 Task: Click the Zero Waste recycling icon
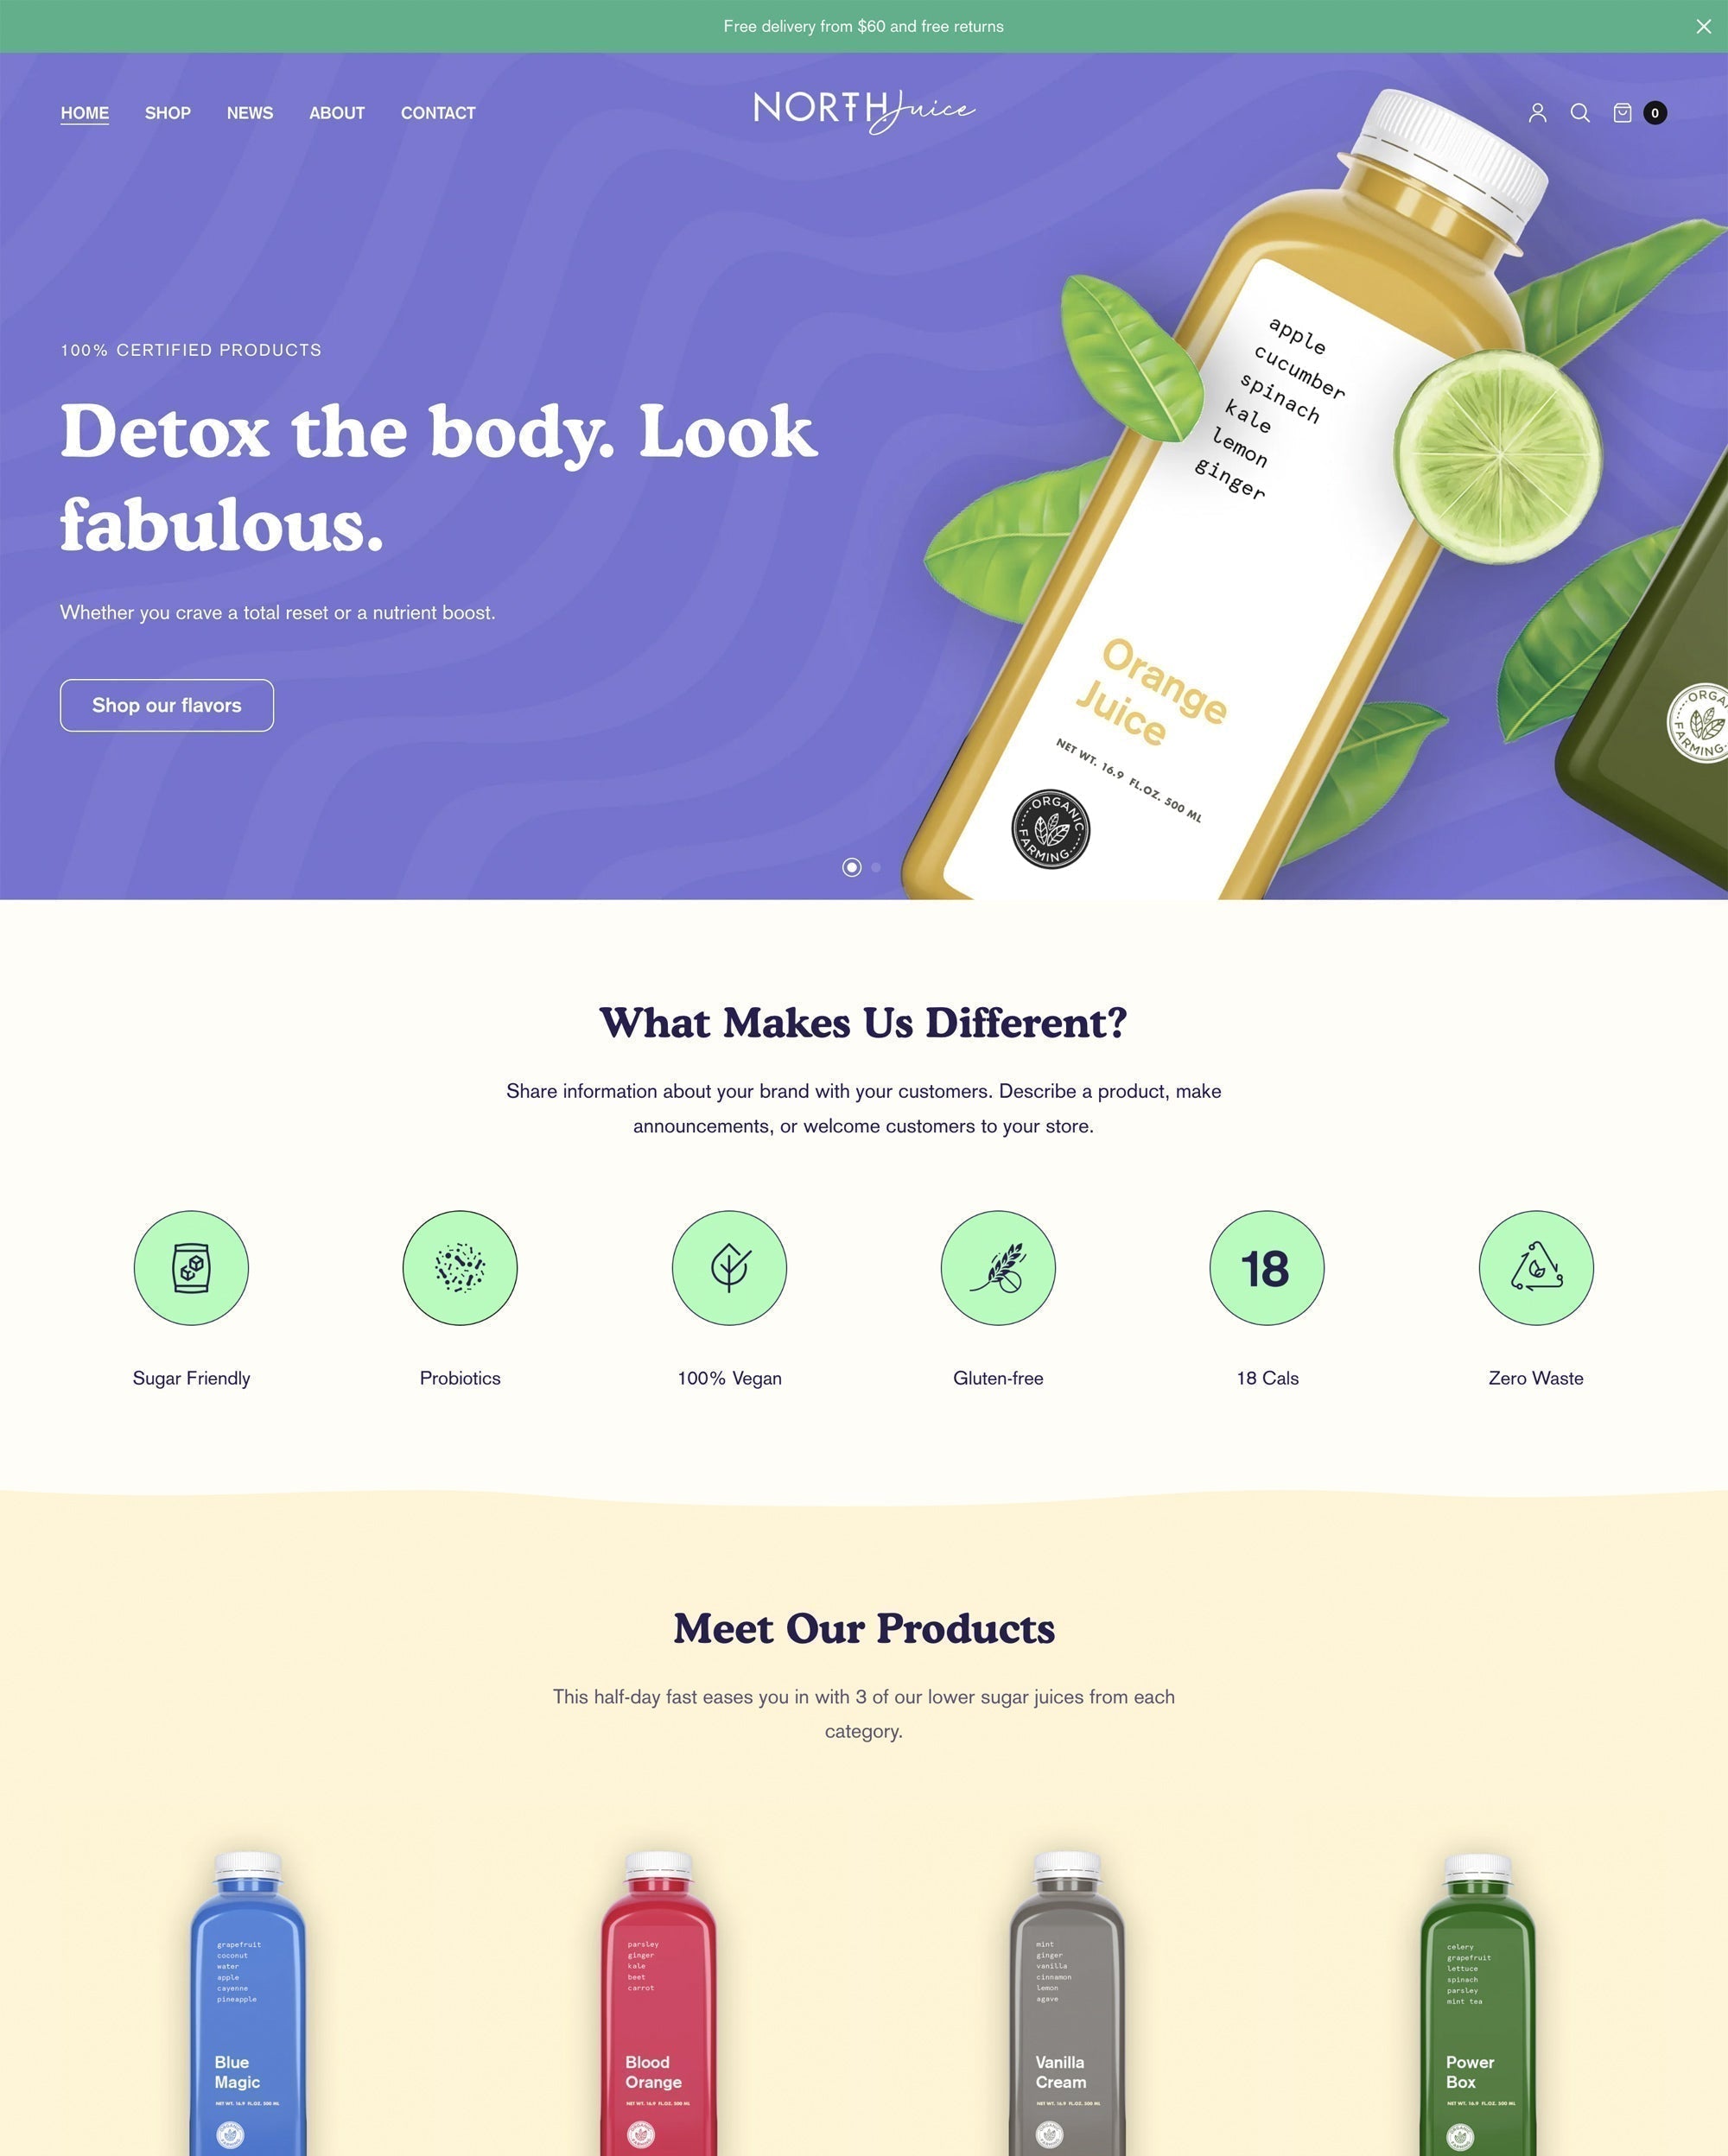(1534, 1267)
